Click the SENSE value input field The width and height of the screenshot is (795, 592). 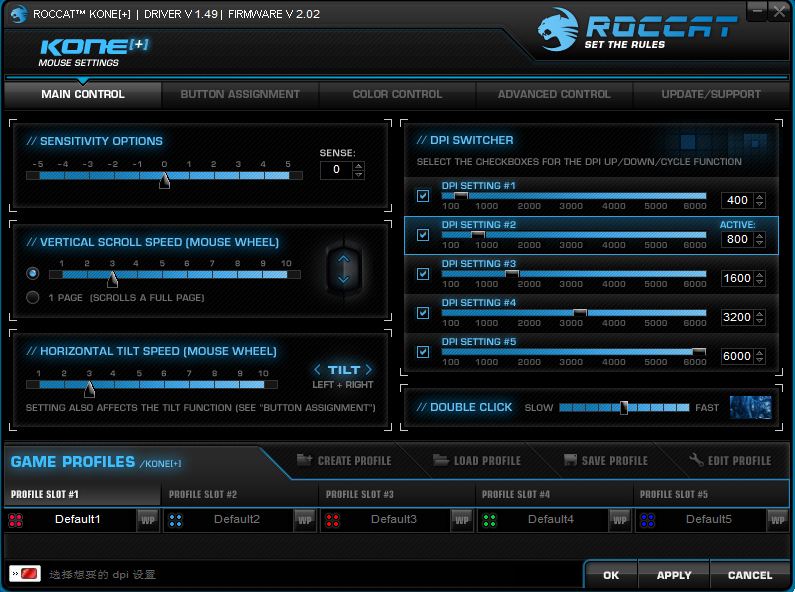(336, 170)
